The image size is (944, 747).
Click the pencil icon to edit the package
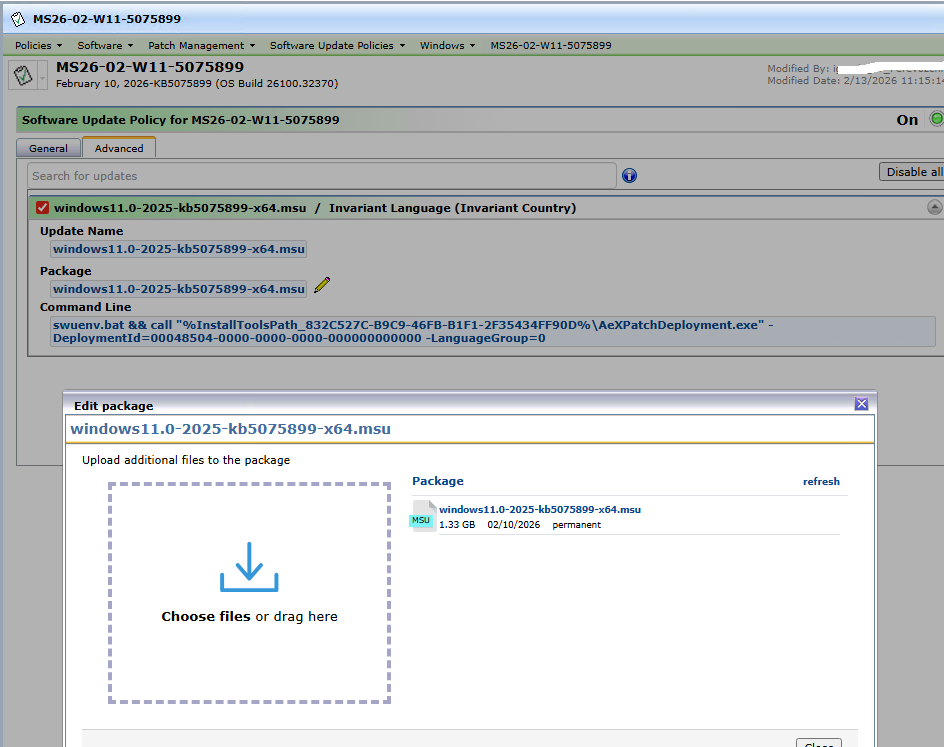321,286
